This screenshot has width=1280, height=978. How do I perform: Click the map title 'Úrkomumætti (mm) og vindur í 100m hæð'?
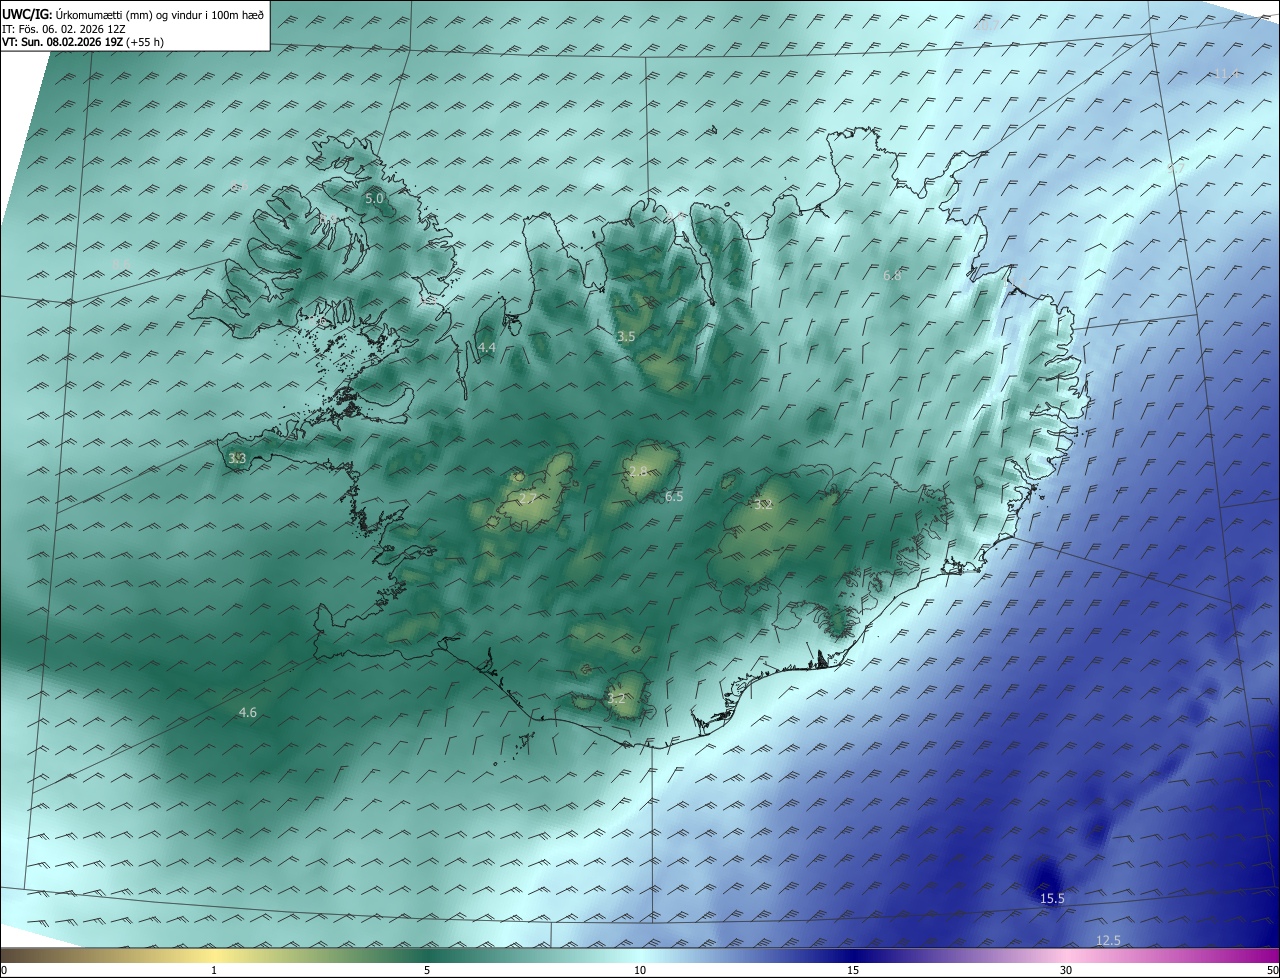pyautogui.click(x=159, y=14)
